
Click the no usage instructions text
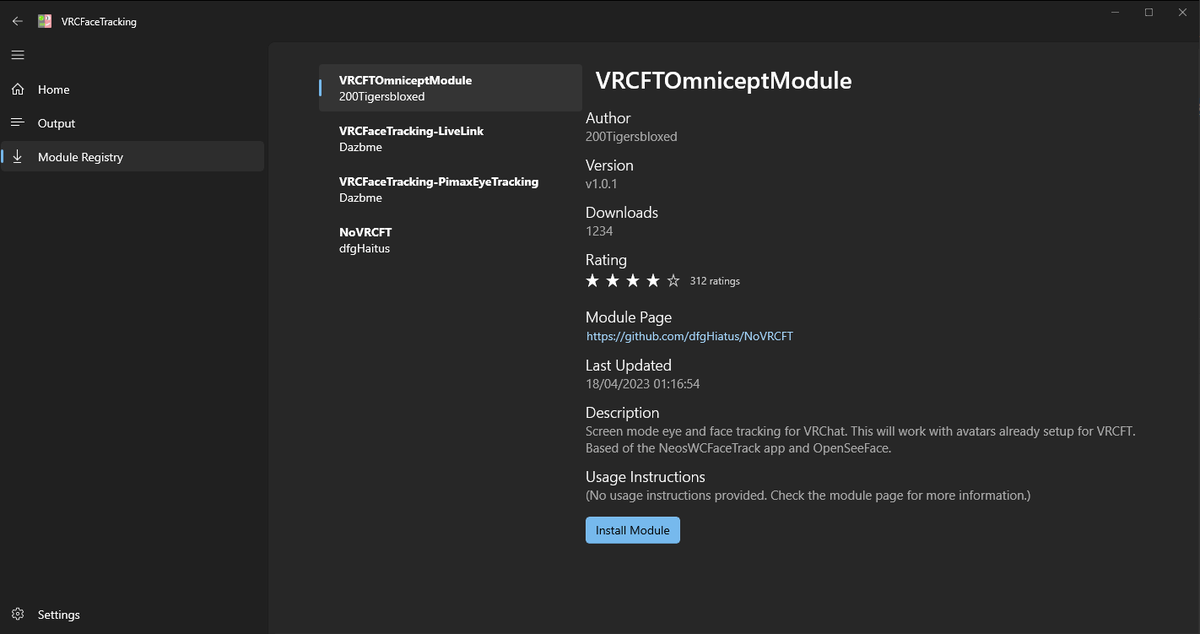point(808,496)
